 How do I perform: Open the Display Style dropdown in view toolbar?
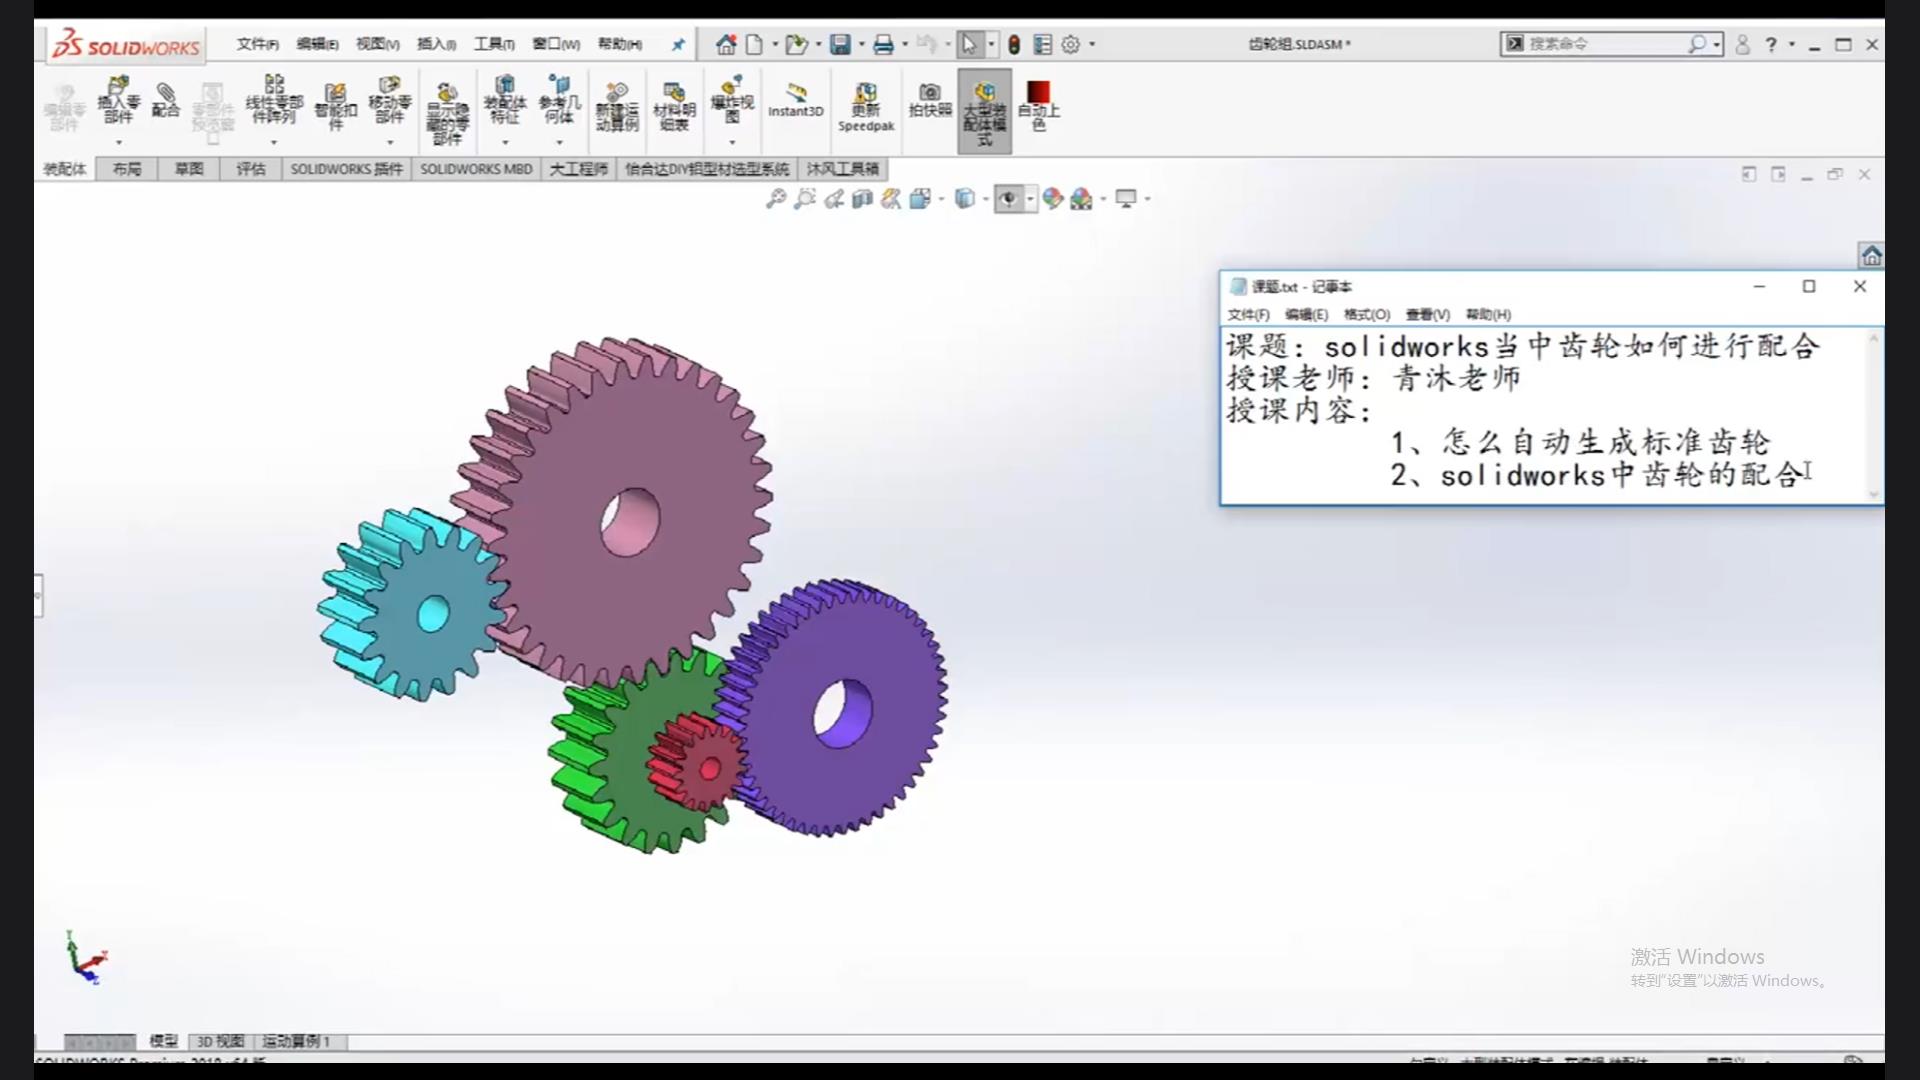[986, 199]
